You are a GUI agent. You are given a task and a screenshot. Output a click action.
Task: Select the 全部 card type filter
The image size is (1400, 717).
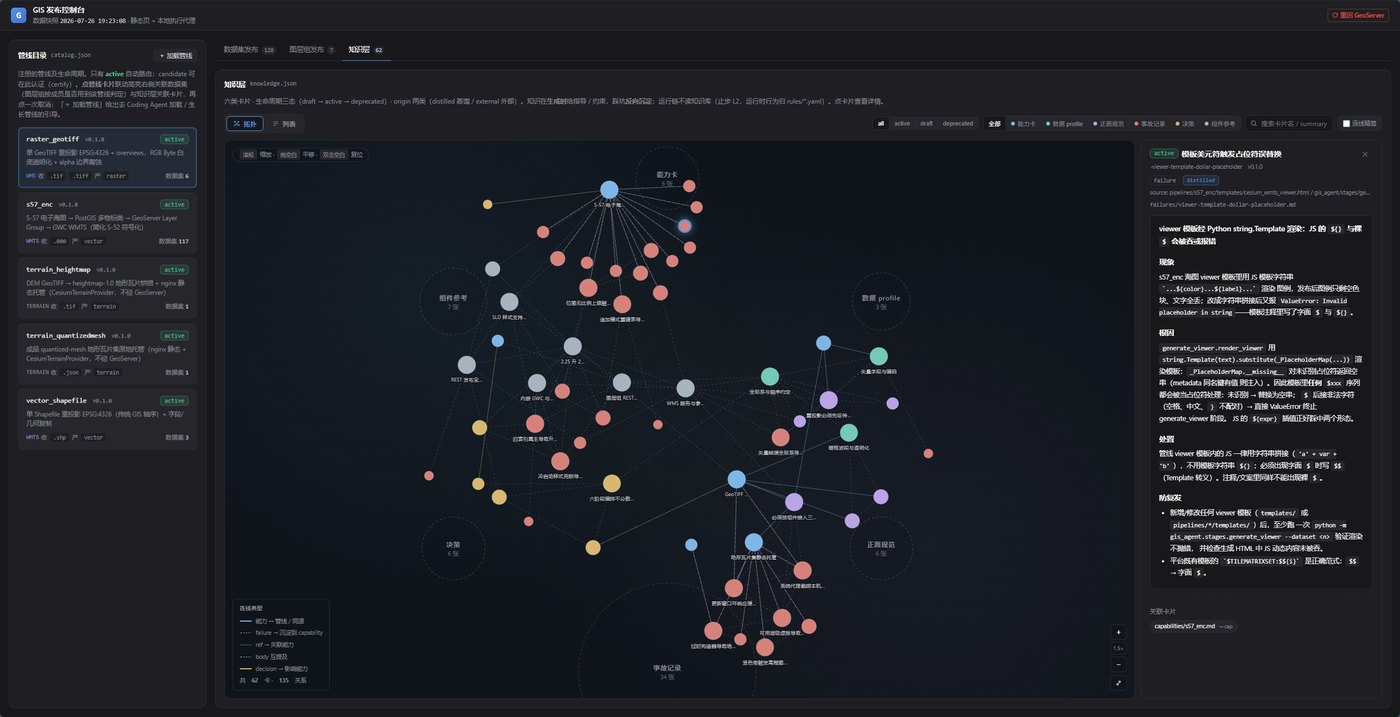(994, 124)
